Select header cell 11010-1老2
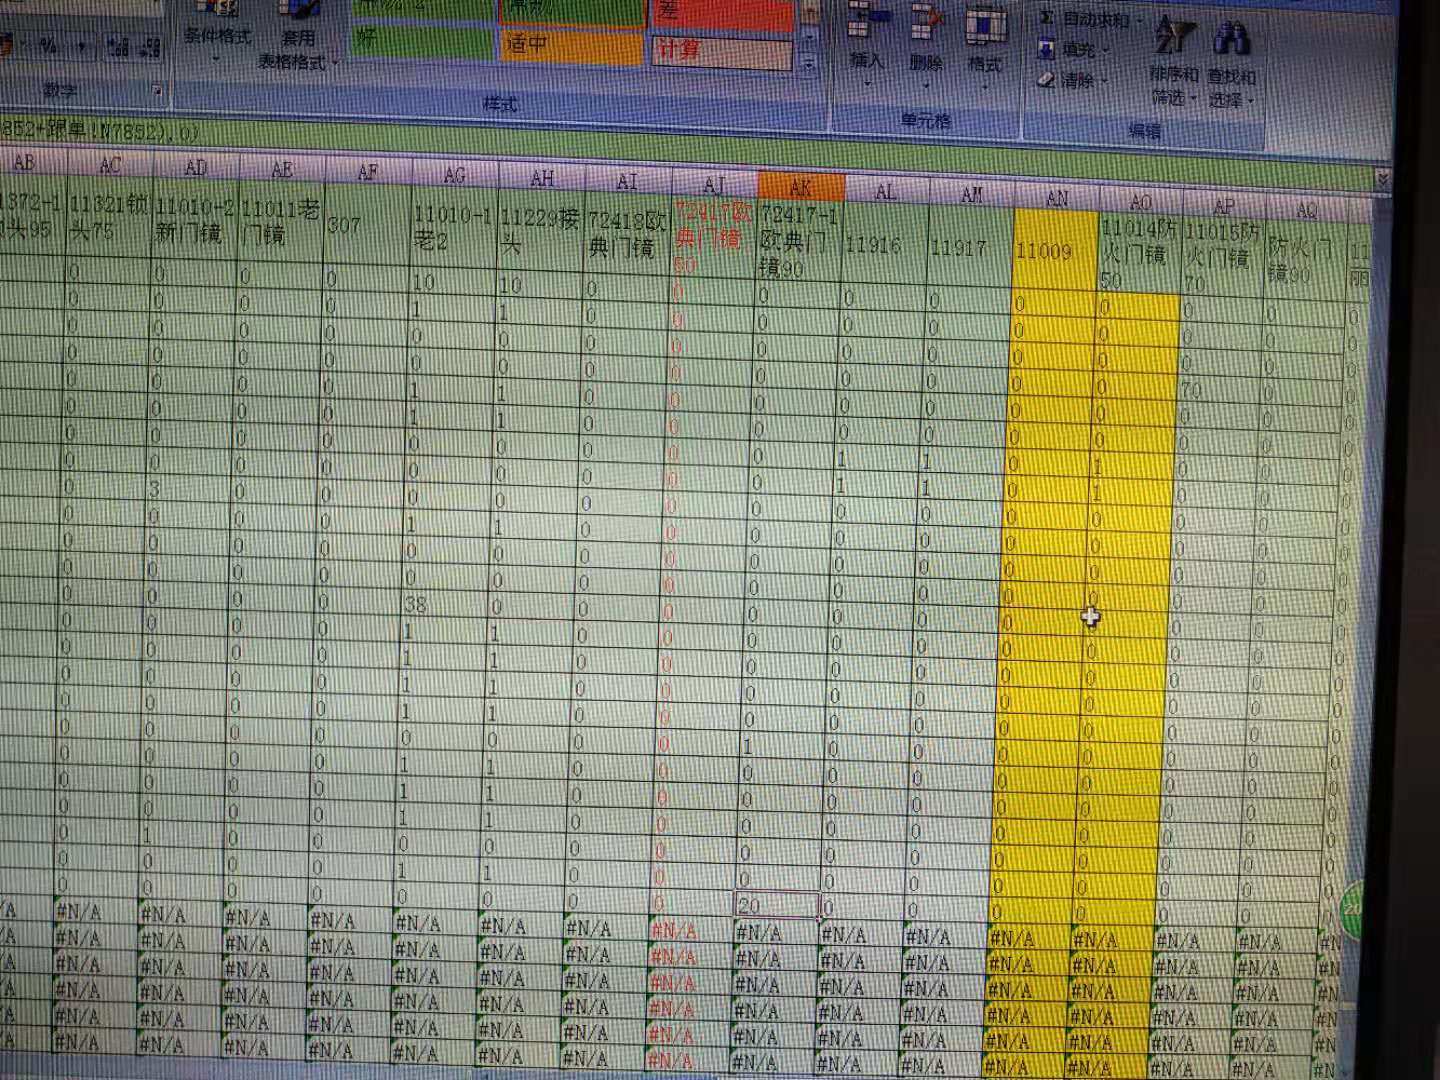This screenshot has width=1440, height=1080. click(x=453, y=228)
